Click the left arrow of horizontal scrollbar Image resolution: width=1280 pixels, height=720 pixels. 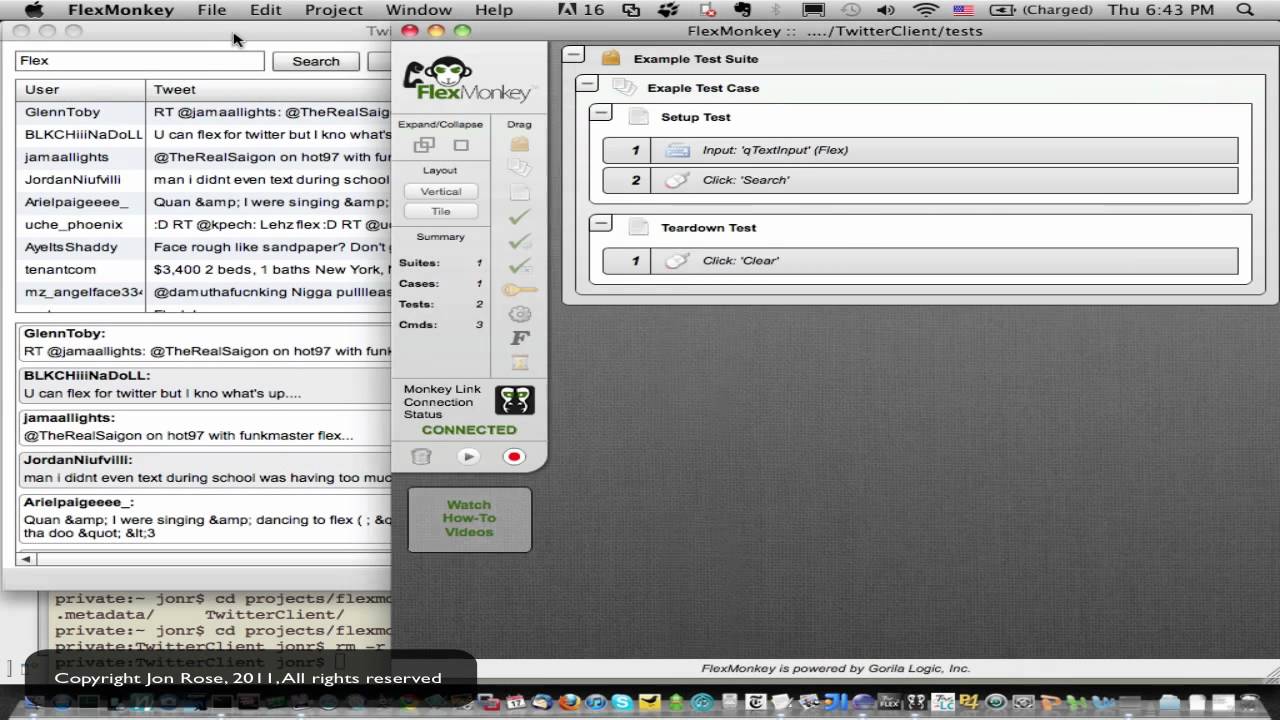point(26,559)
